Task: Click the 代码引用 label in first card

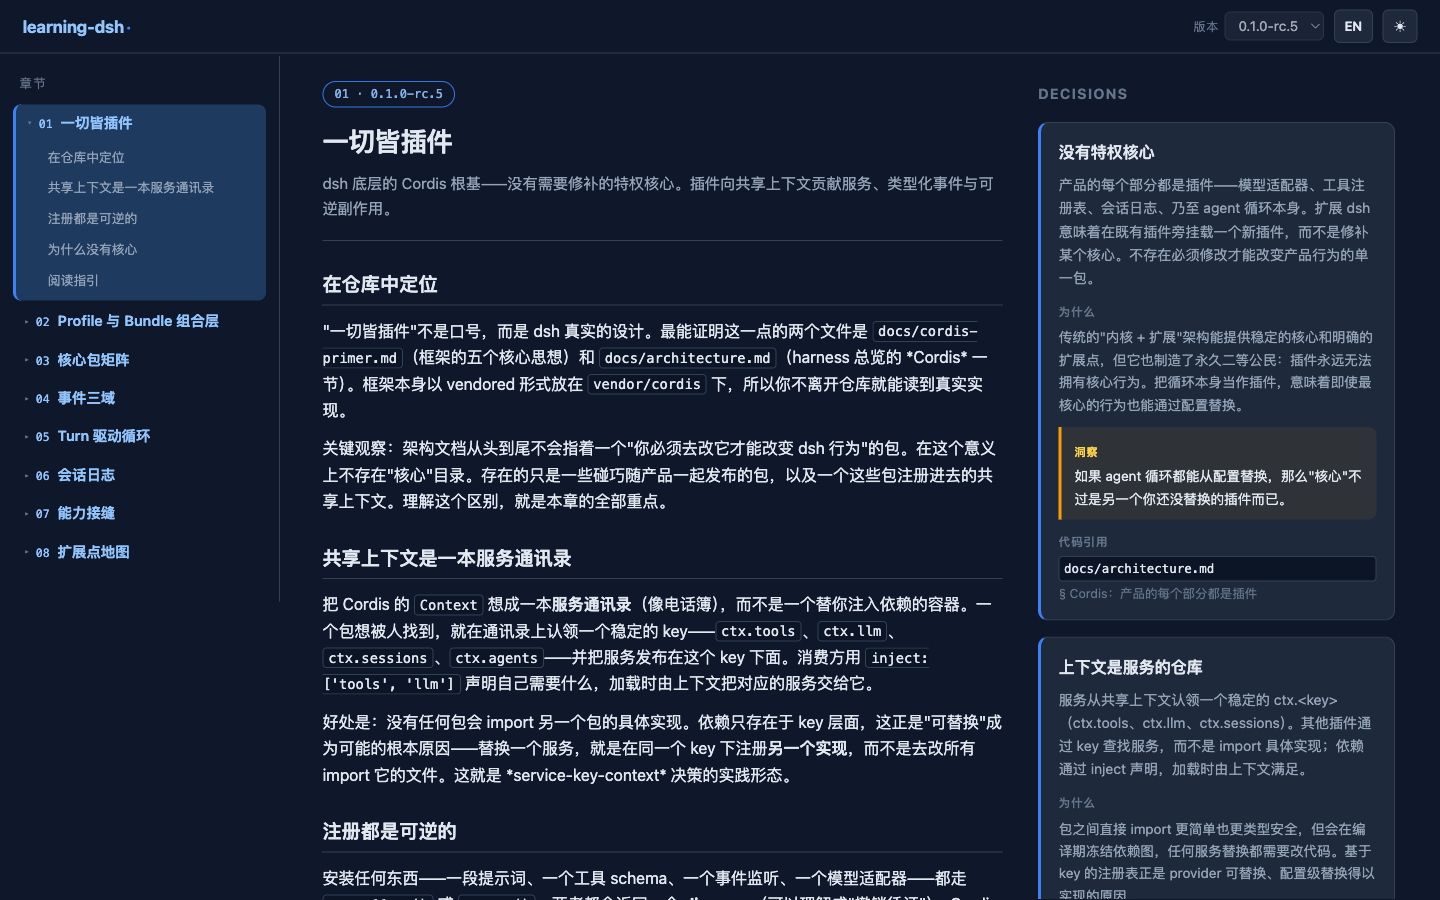Action: pos(1083,542)
